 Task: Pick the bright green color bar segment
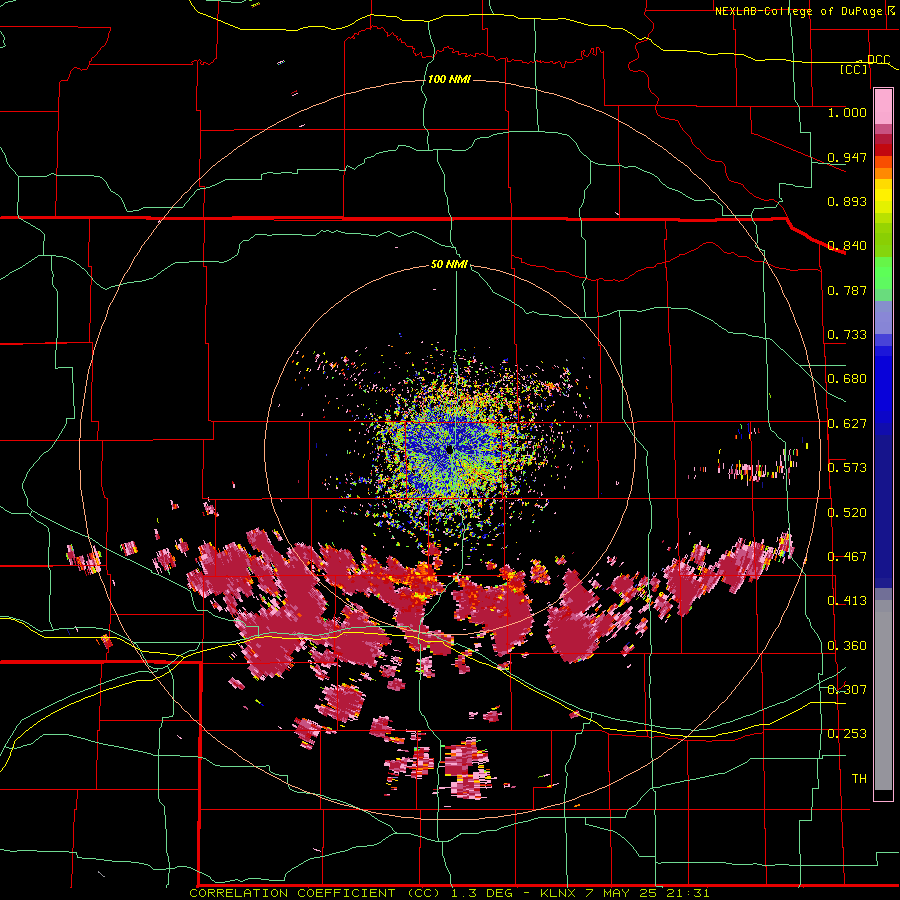tap(883, 273)
